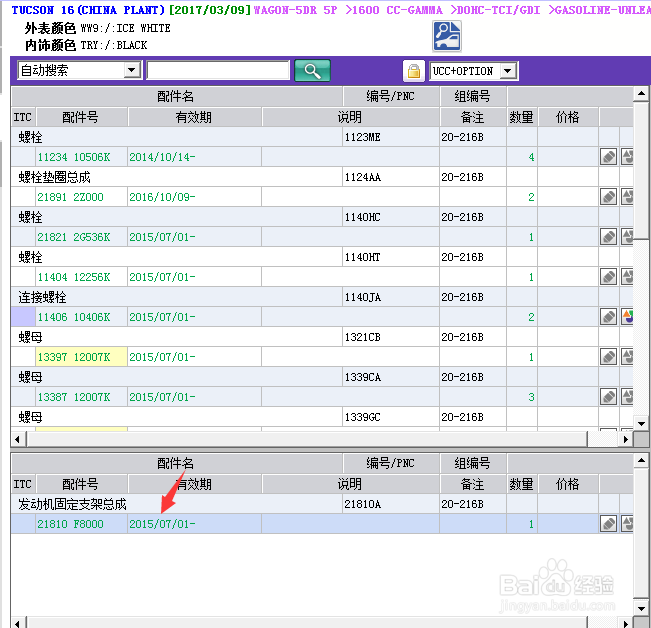Click PNC code 1140HT

[x=362, y=257]
